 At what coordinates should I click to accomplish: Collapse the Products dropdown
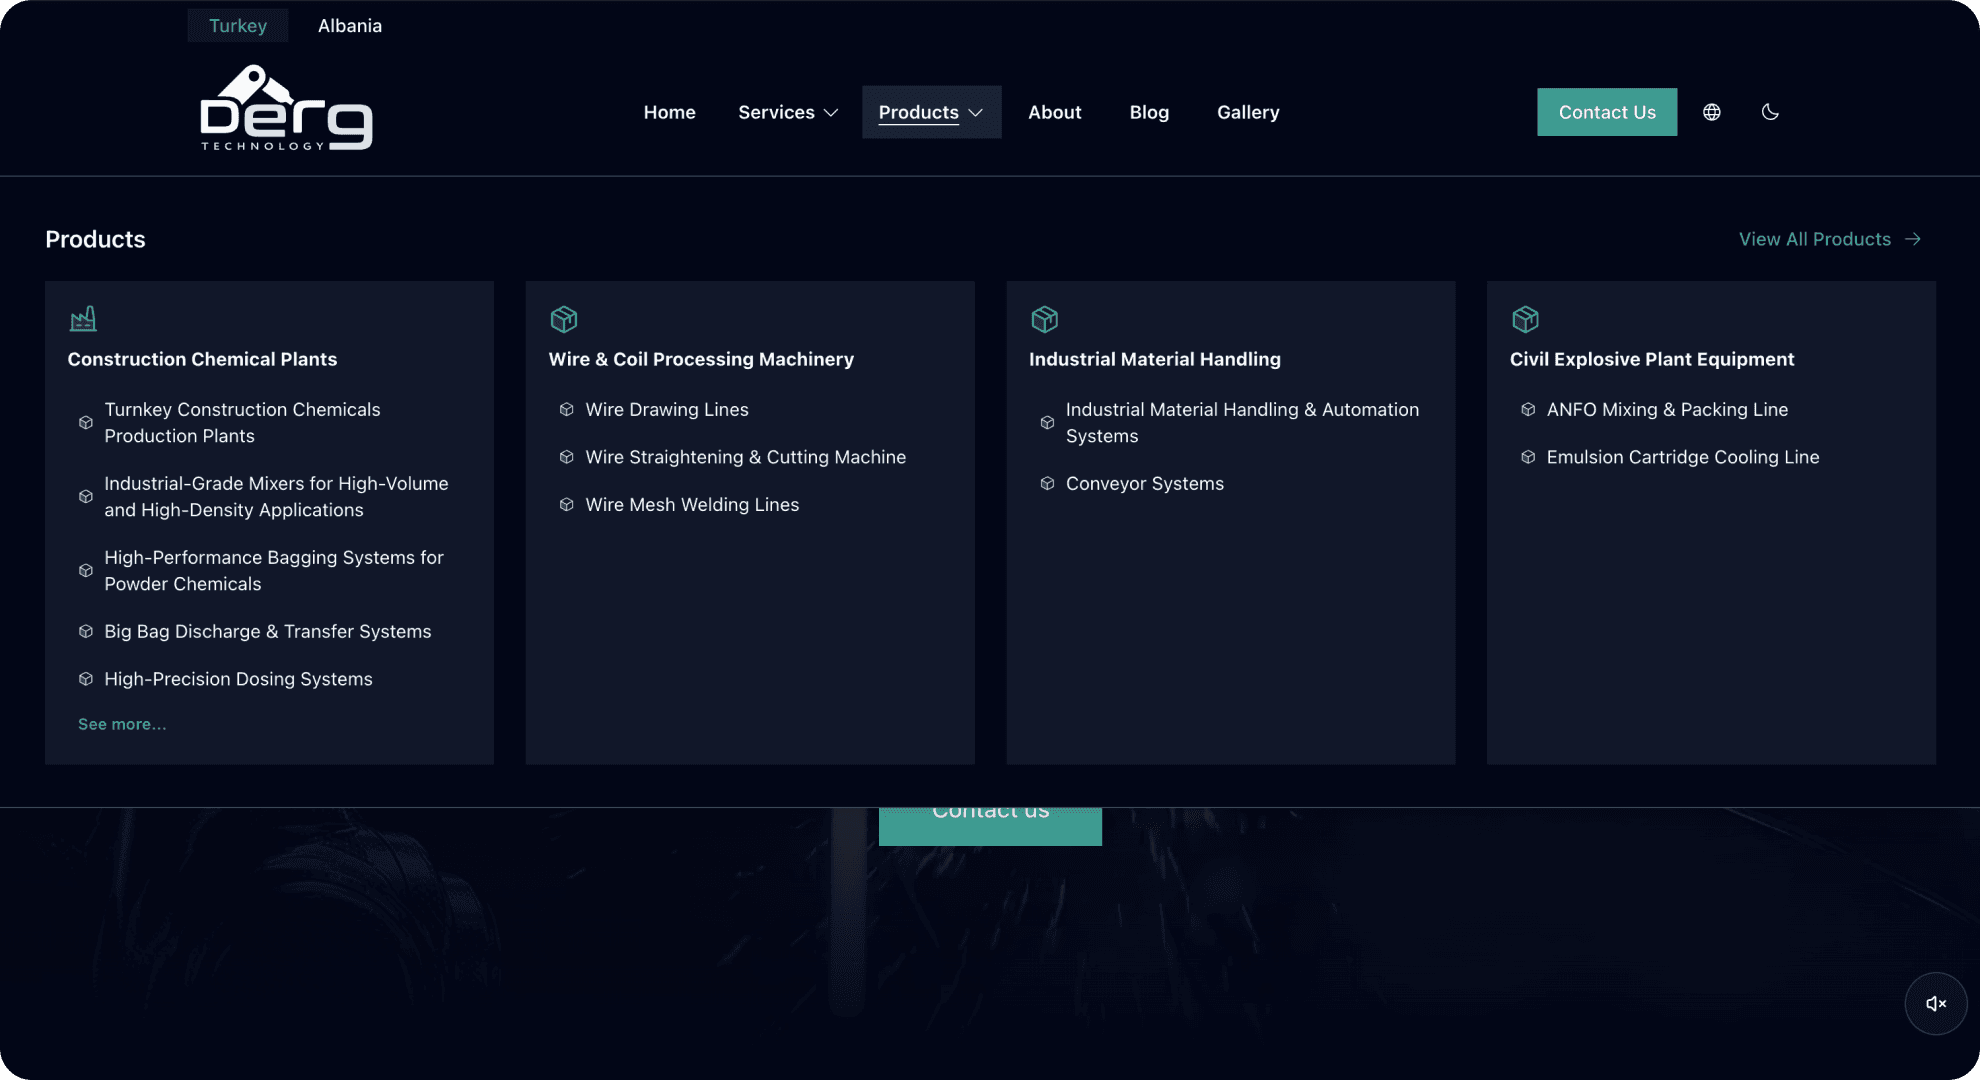917,112
